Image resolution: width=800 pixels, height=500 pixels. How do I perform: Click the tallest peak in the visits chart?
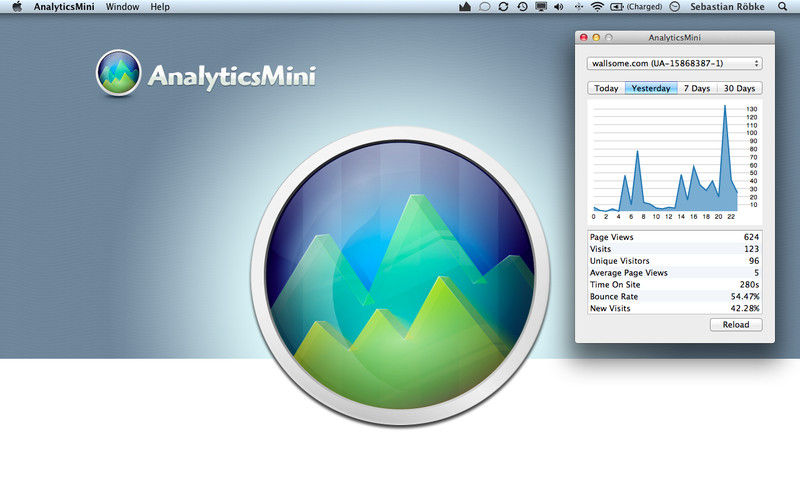point(724,106)
